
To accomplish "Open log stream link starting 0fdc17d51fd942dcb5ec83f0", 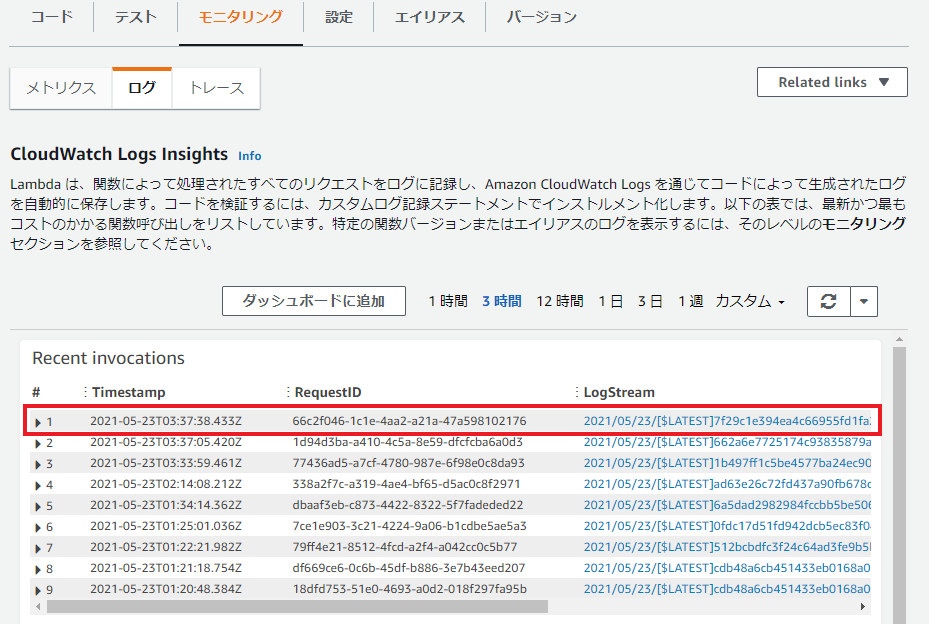I will pos(727,526).
